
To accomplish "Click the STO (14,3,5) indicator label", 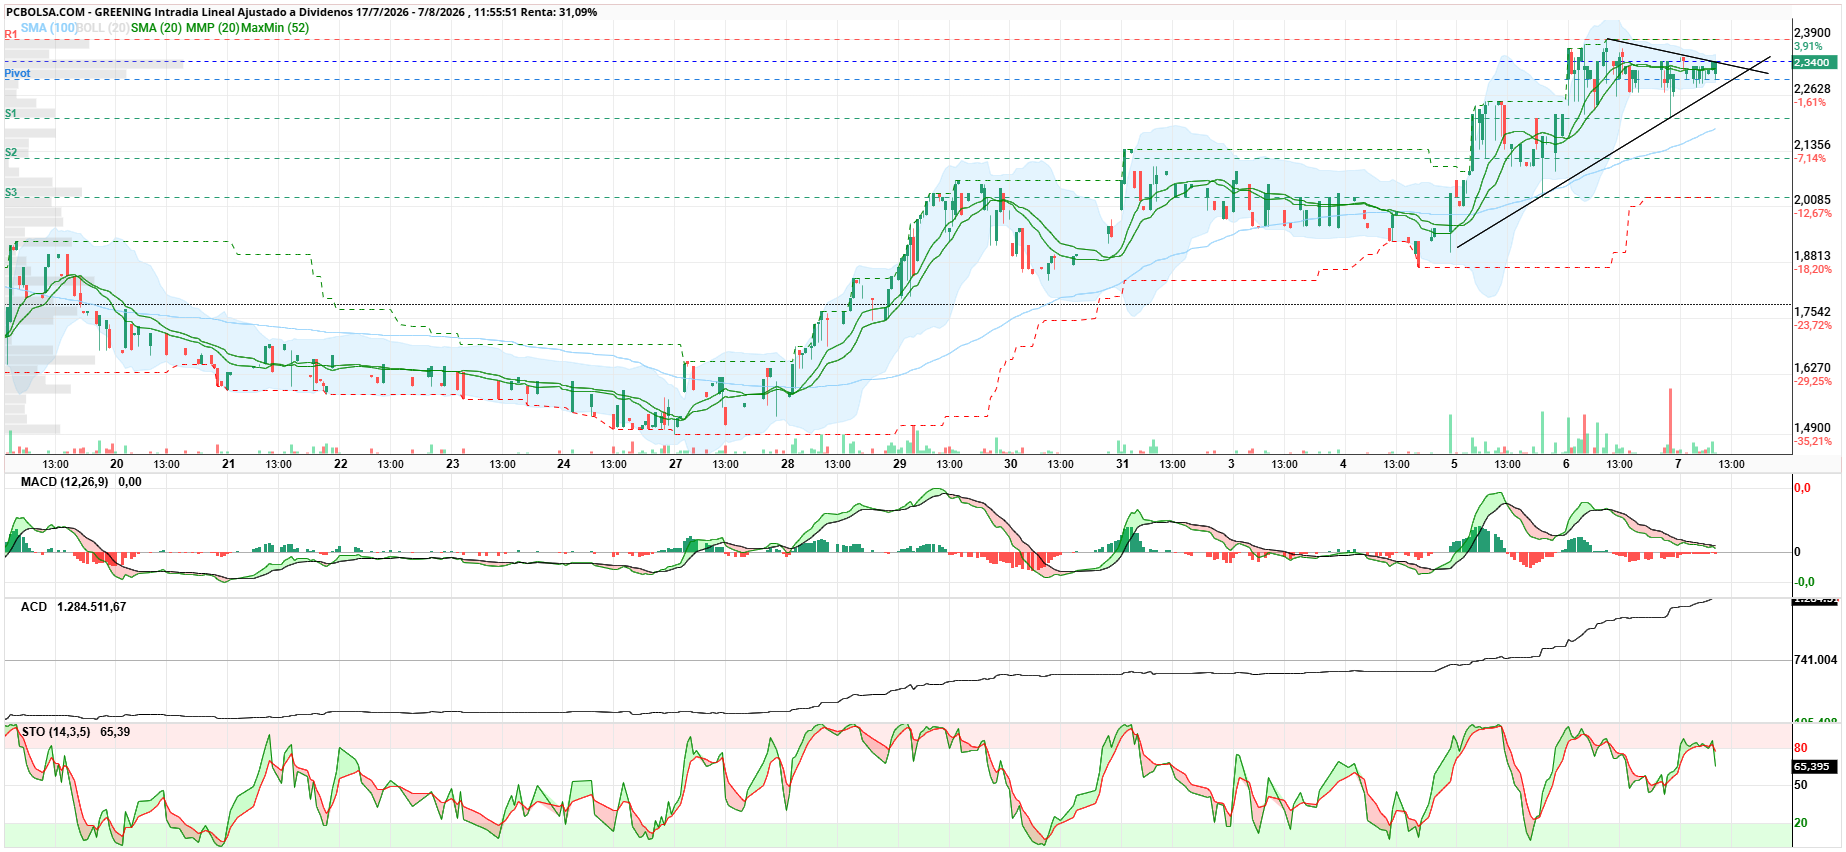I will point(56,732).
